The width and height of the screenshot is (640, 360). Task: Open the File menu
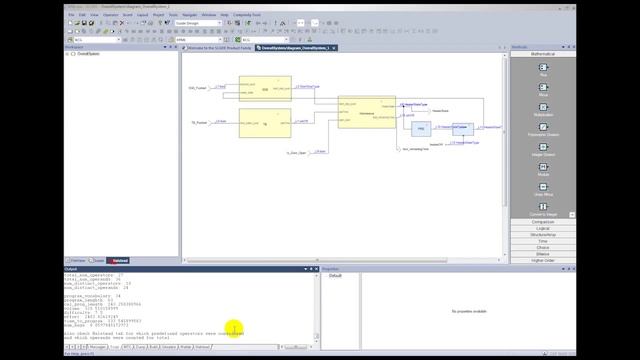71,15
